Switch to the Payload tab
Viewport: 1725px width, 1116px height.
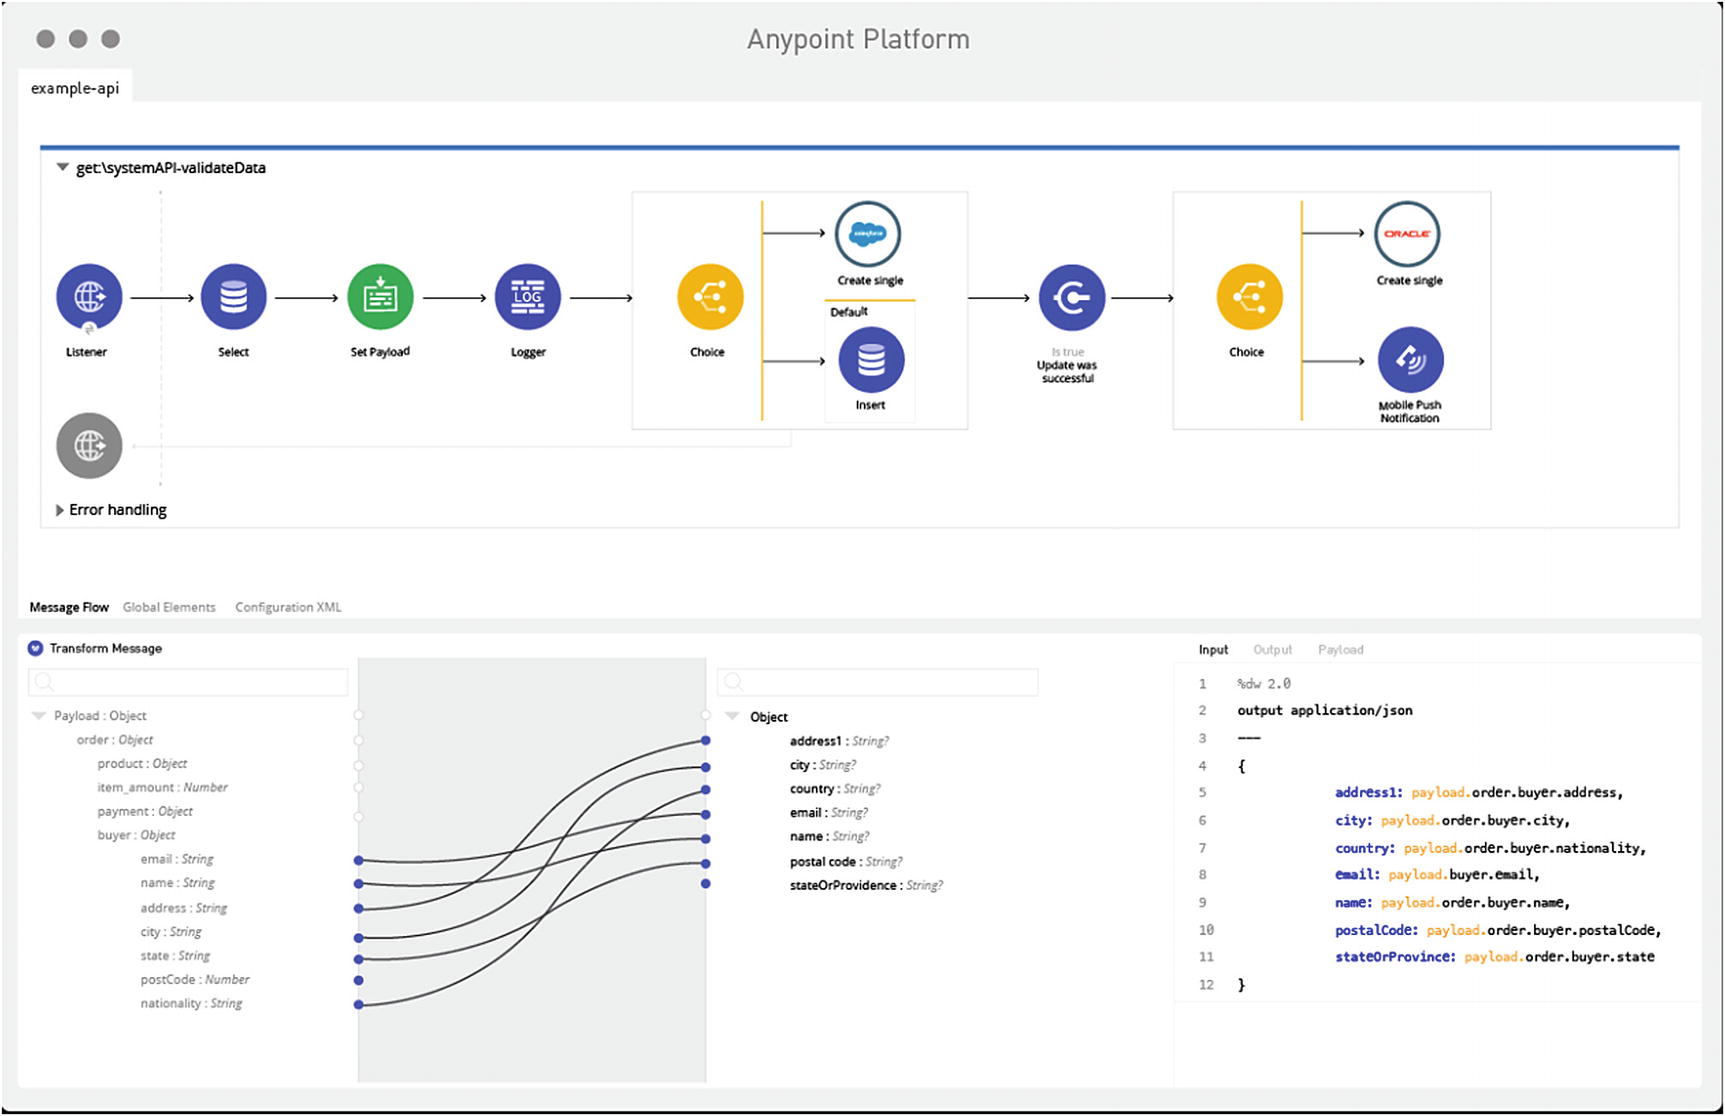pyautogui.click(x=1340, y=650)
